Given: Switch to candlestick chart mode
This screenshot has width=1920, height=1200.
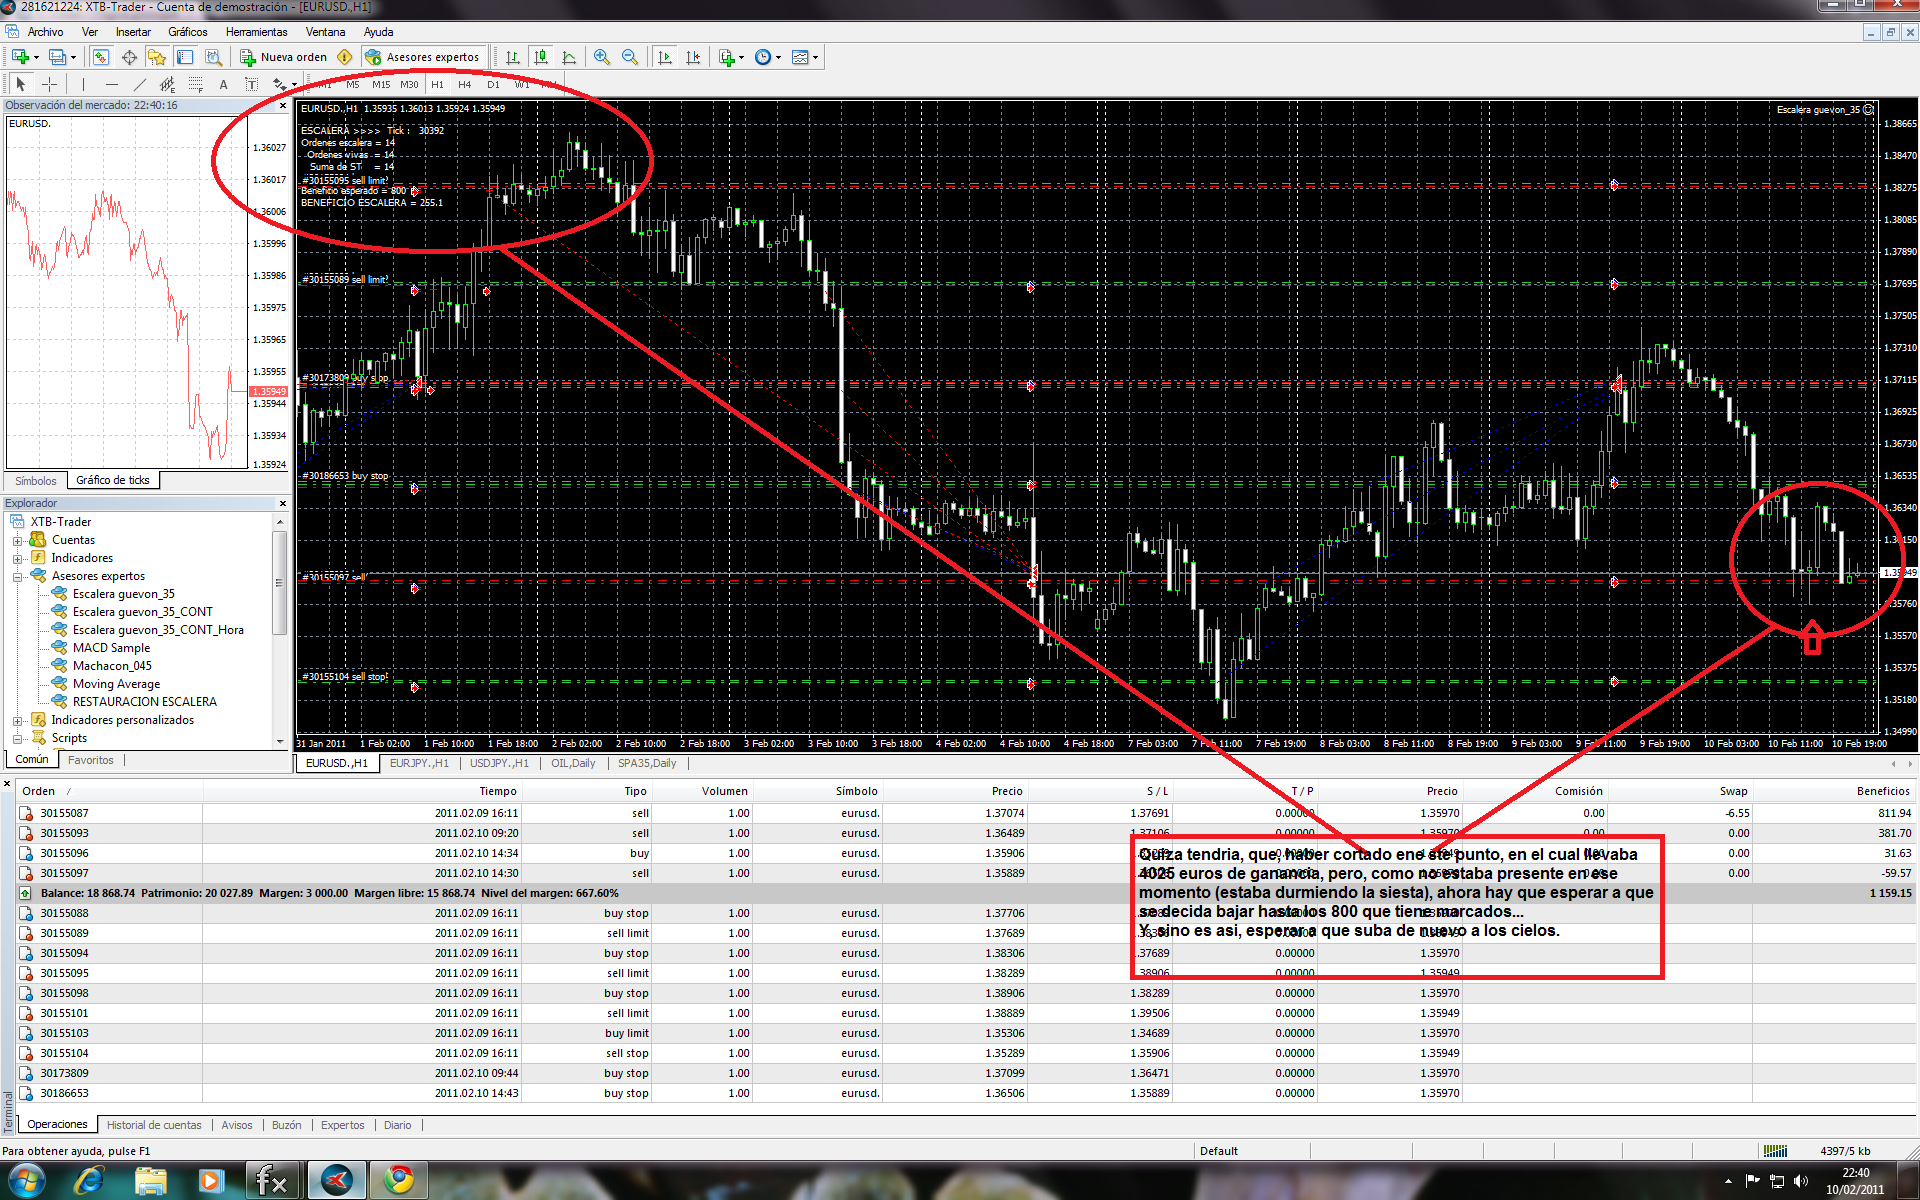Looking at the screenshot, I should click(x=541, y=57).
